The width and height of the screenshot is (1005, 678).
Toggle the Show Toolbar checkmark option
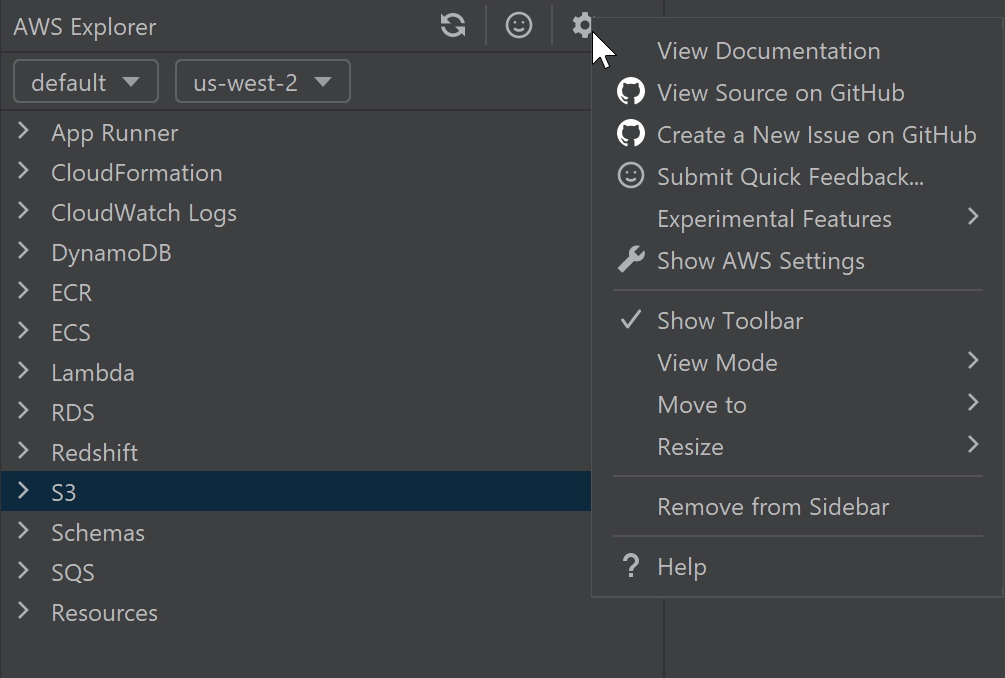coord(730,321)
